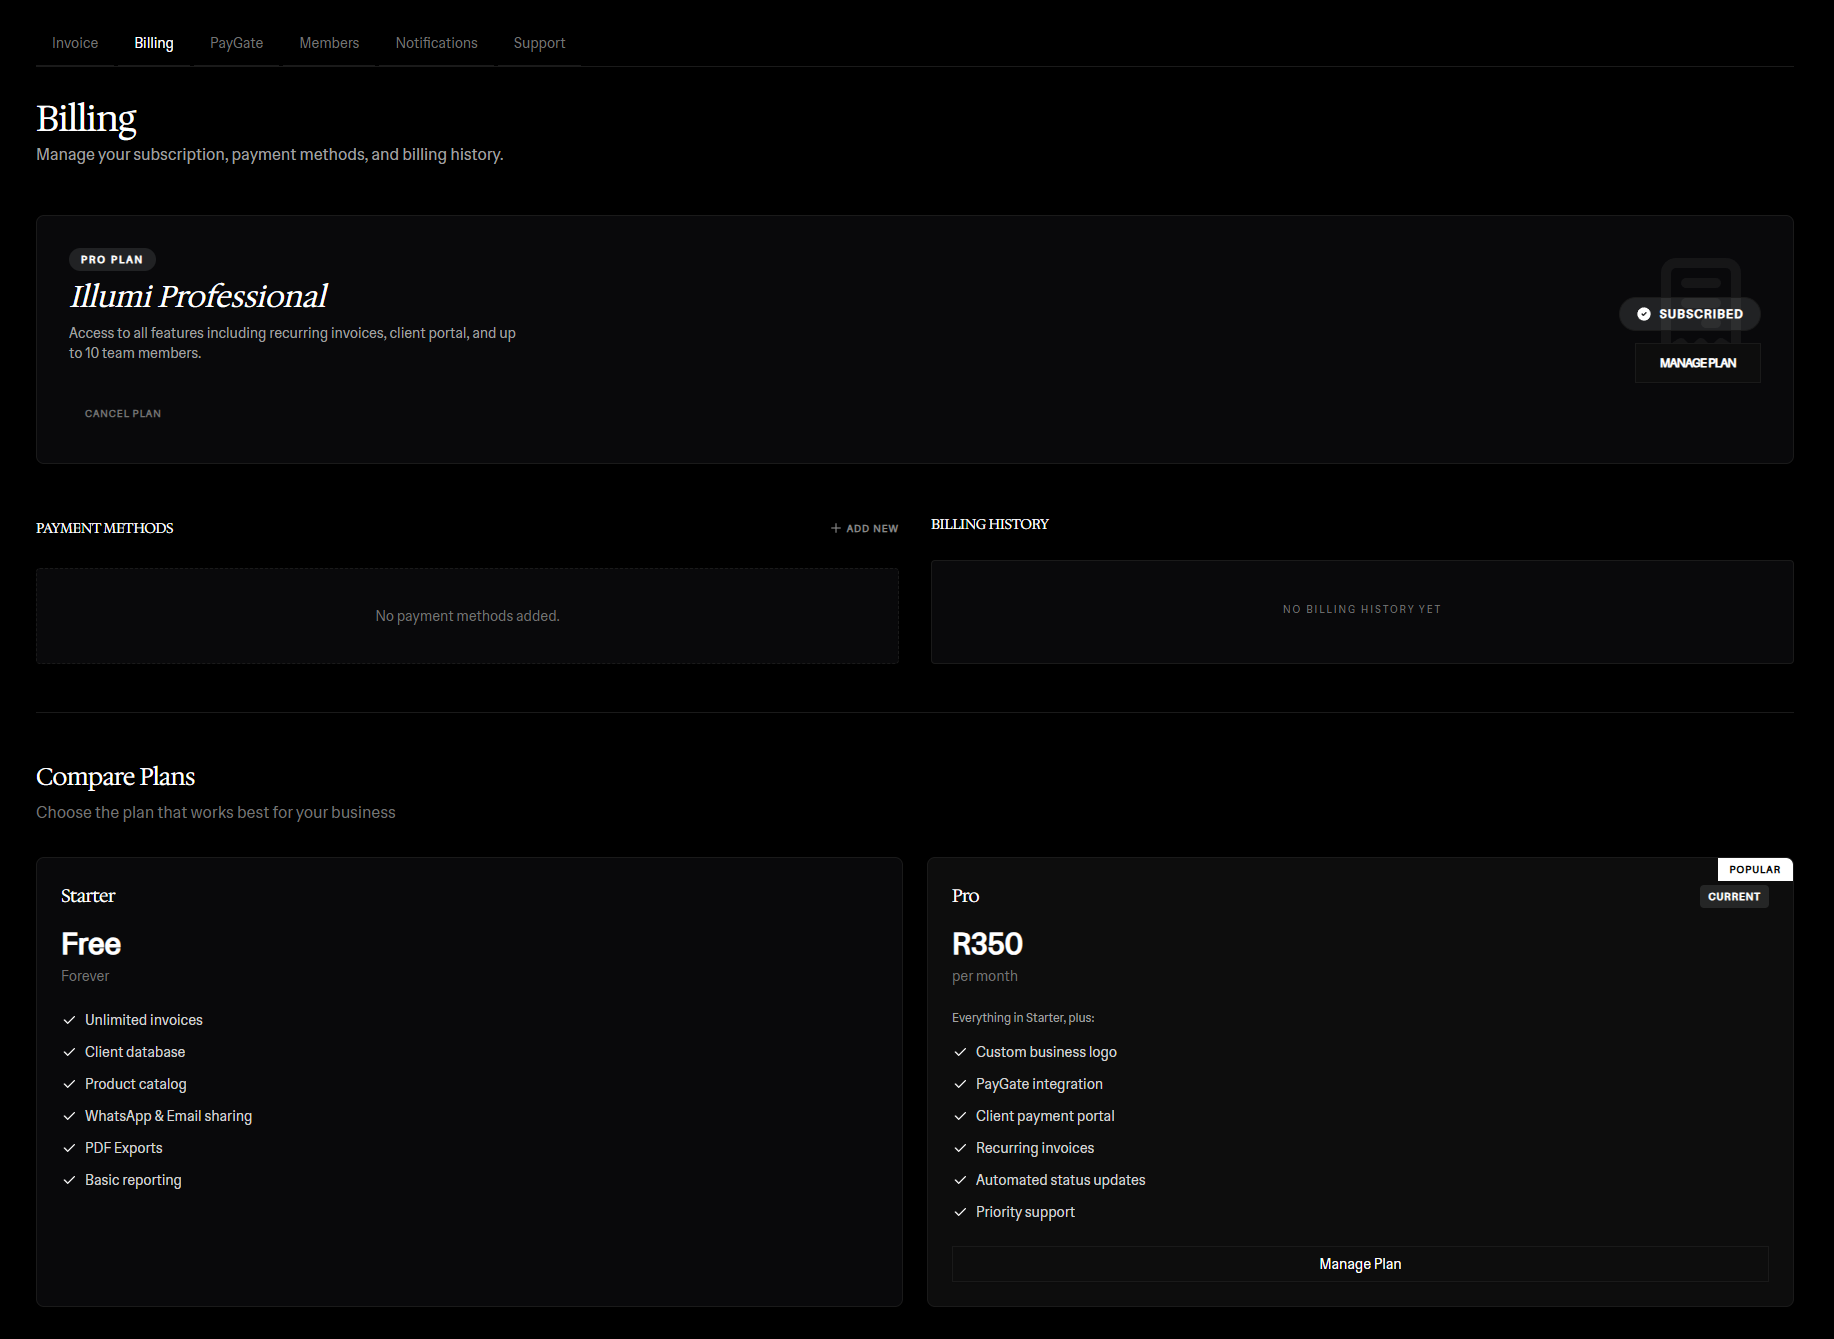This screenshot has height=1339, width=1834.
Task: Click the Popular badge on Pro plan
Action: pos(1754,869)
